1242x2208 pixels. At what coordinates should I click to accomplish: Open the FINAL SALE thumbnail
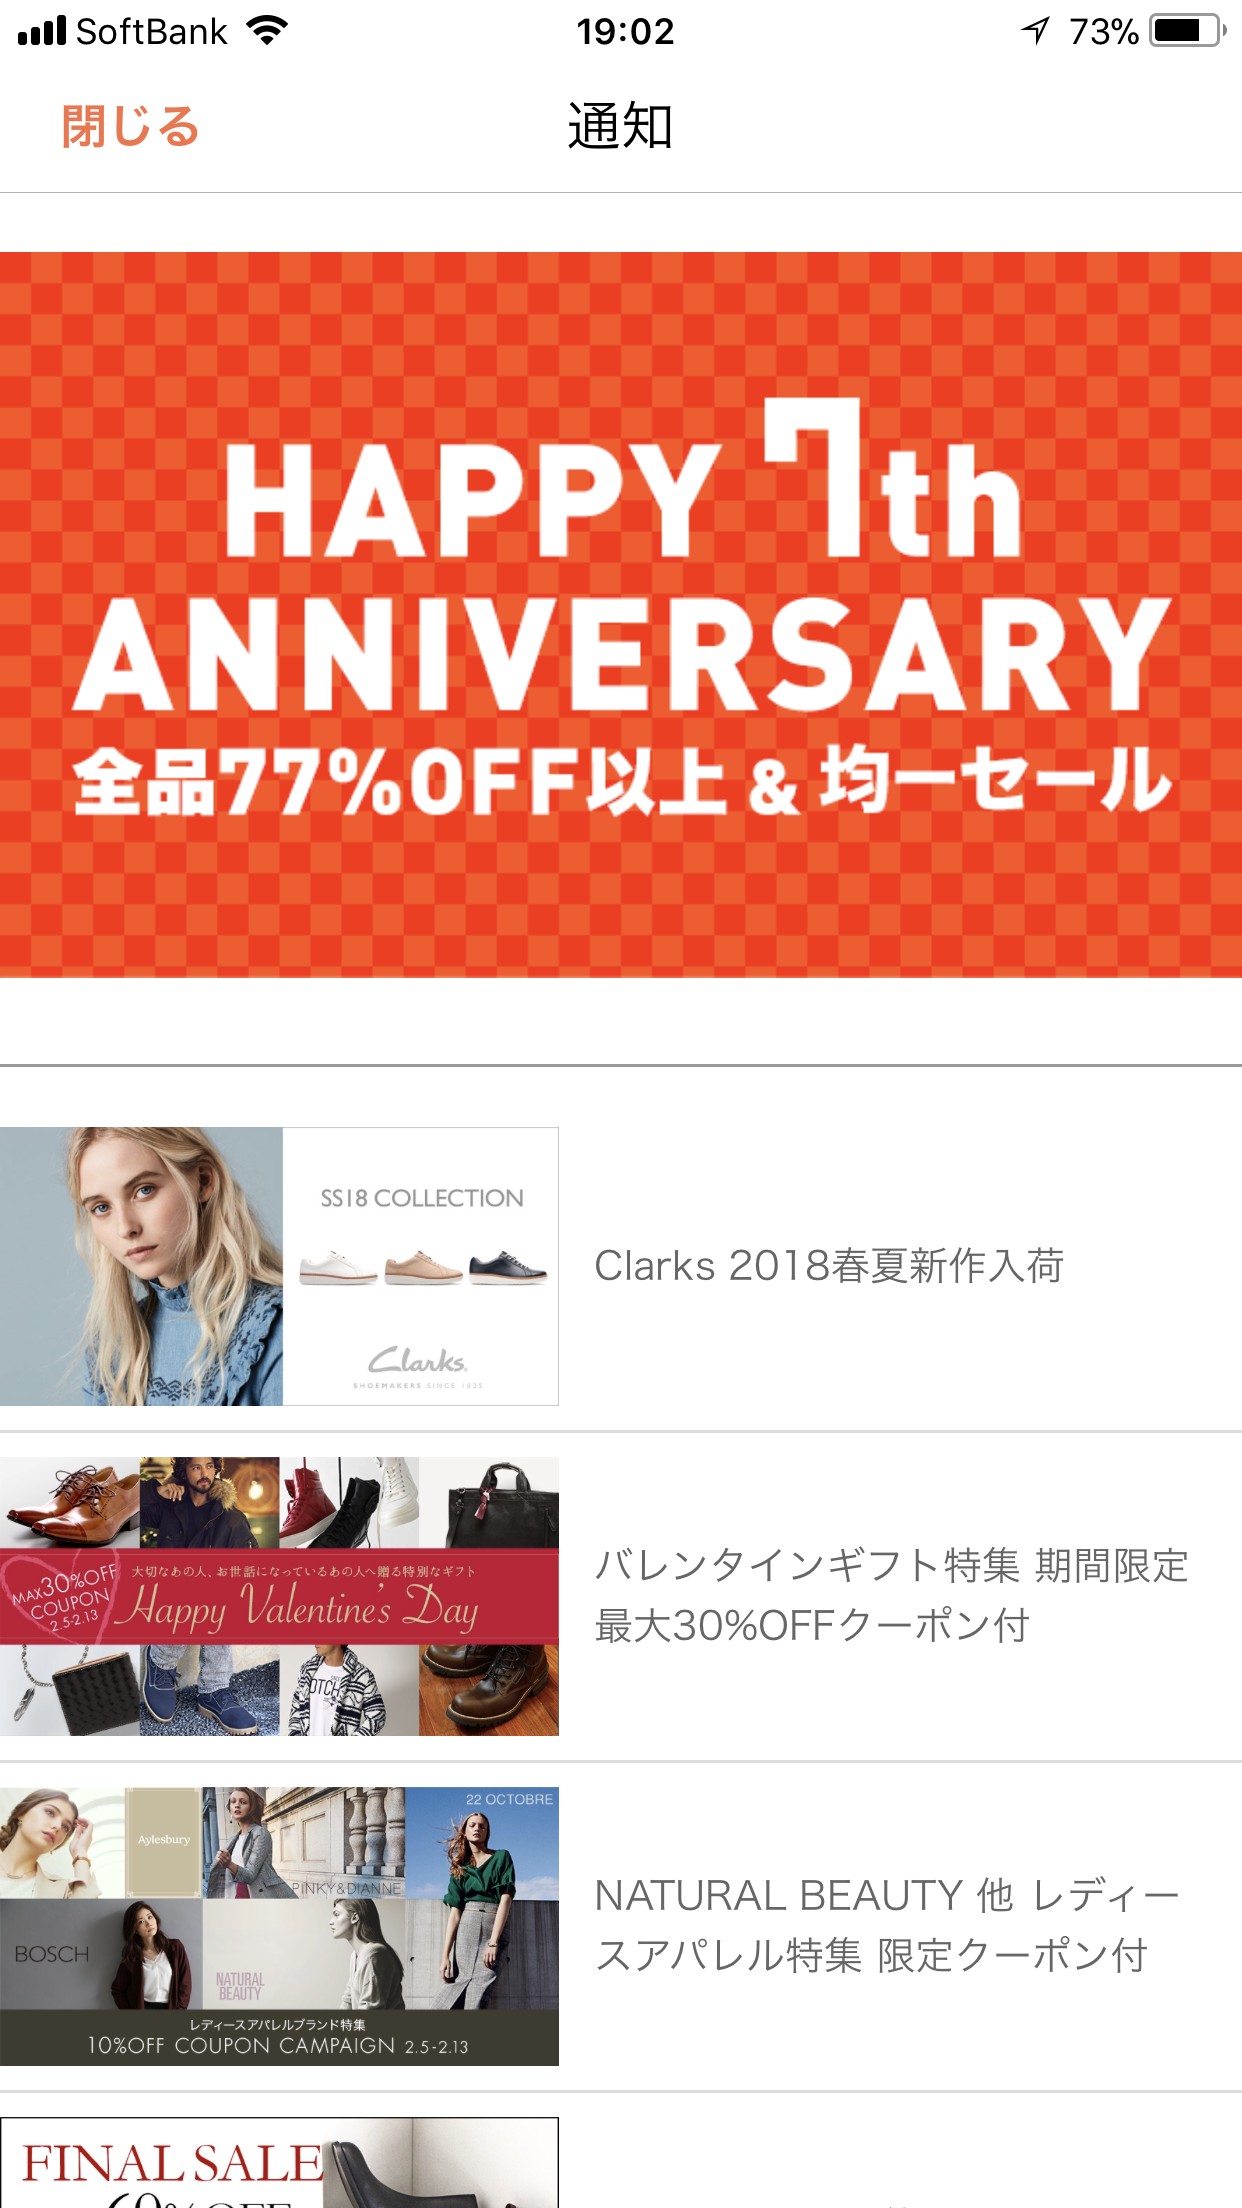279,2162
